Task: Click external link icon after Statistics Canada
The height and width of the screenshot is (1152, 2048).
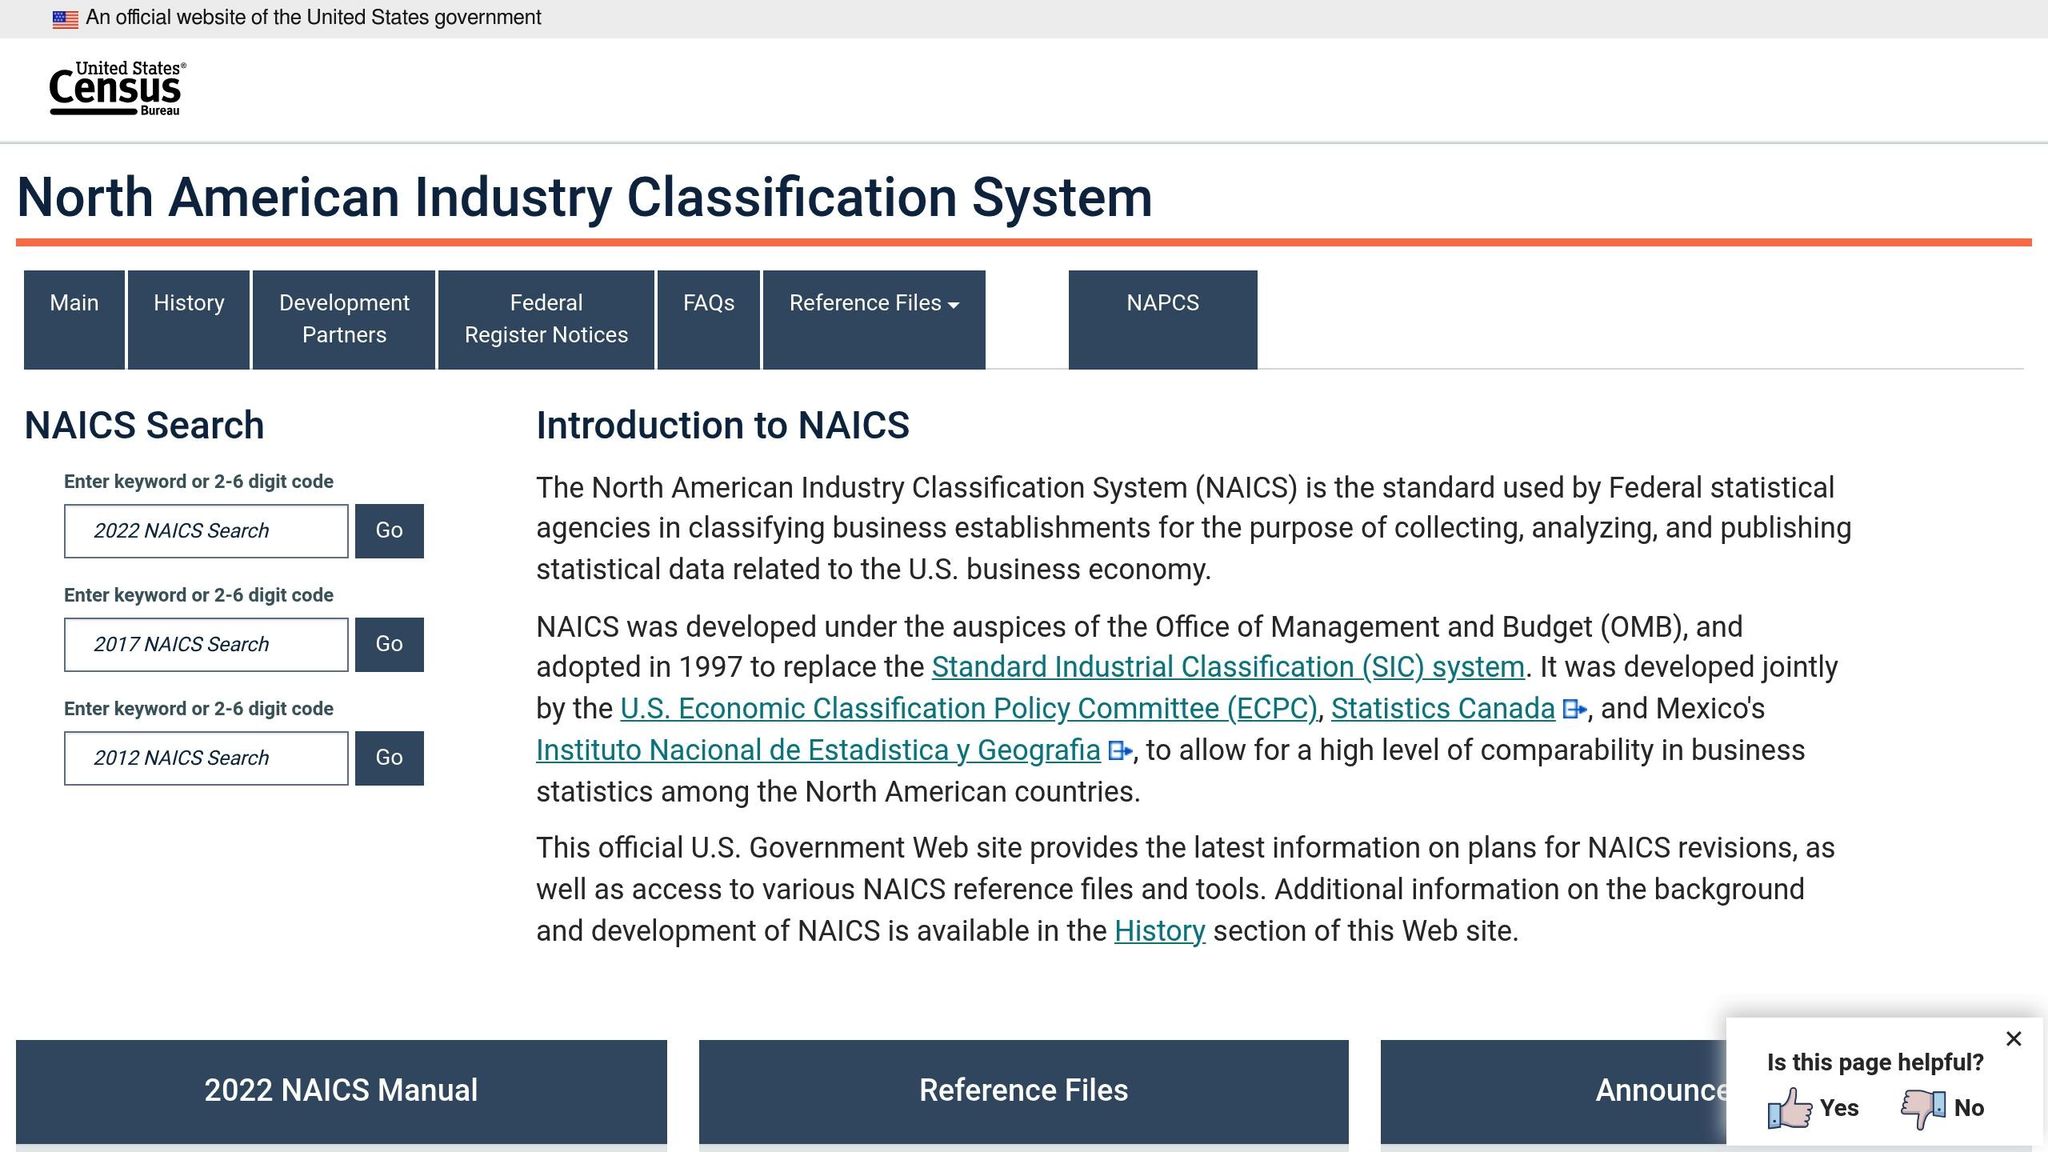Action: (x=1574, y=710)
